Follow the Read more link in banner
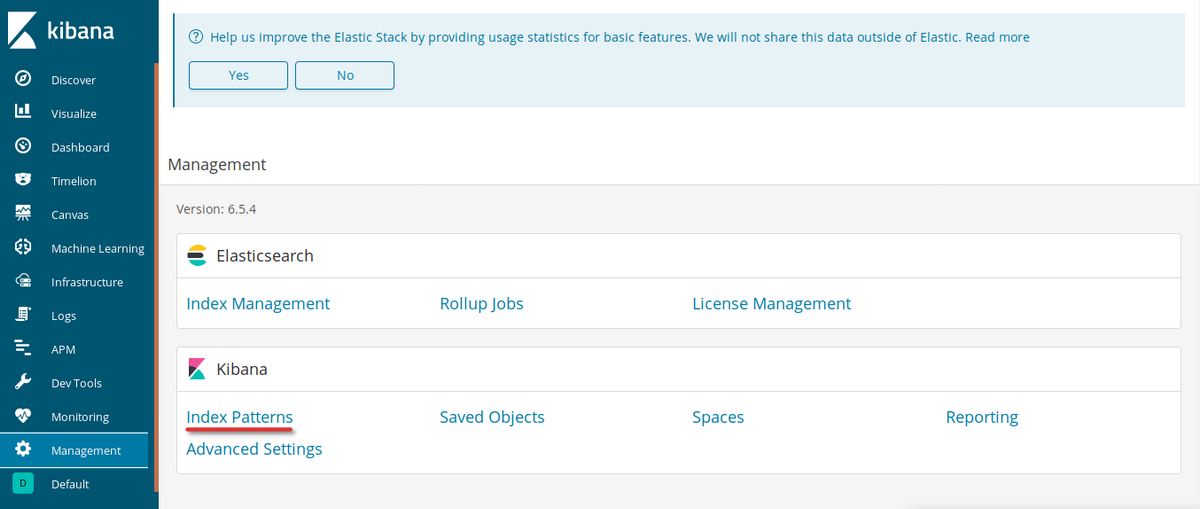Viewport: 1200px width, 509px height. 997,37
